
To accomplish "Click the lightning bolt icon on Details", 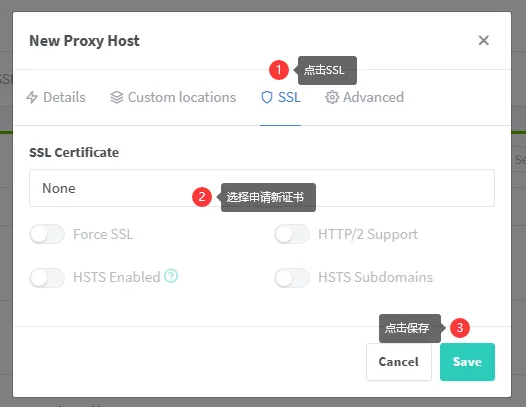I will coord(32,97).
